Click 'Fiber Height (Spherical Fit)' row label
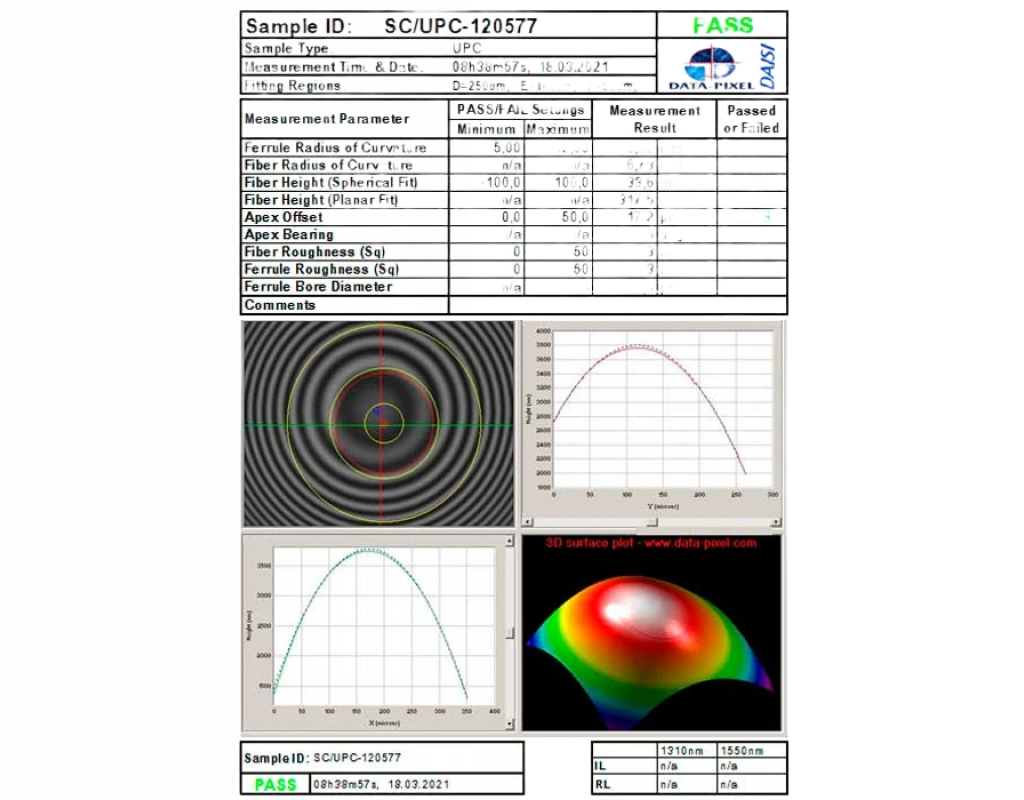1024x800 pixels. (330, 182)
